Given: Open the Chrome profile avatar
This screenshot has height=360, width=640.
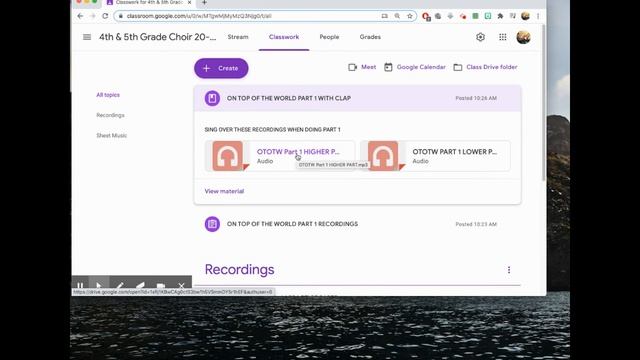Looking at the screenshot, I should coord(525,16).
